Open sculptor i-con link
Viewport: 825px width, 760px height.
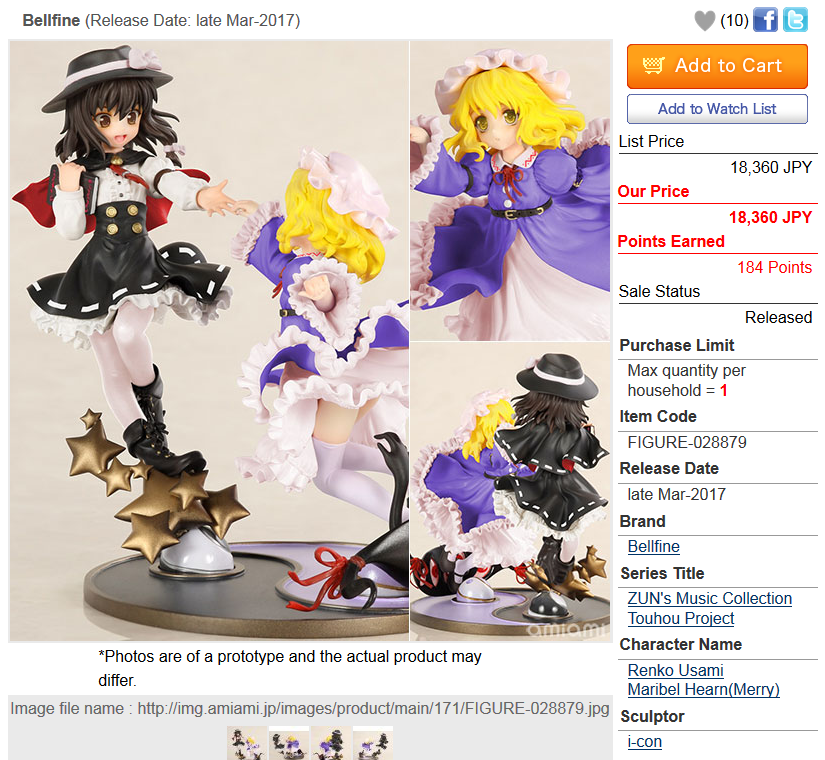(x=645, y=742)
